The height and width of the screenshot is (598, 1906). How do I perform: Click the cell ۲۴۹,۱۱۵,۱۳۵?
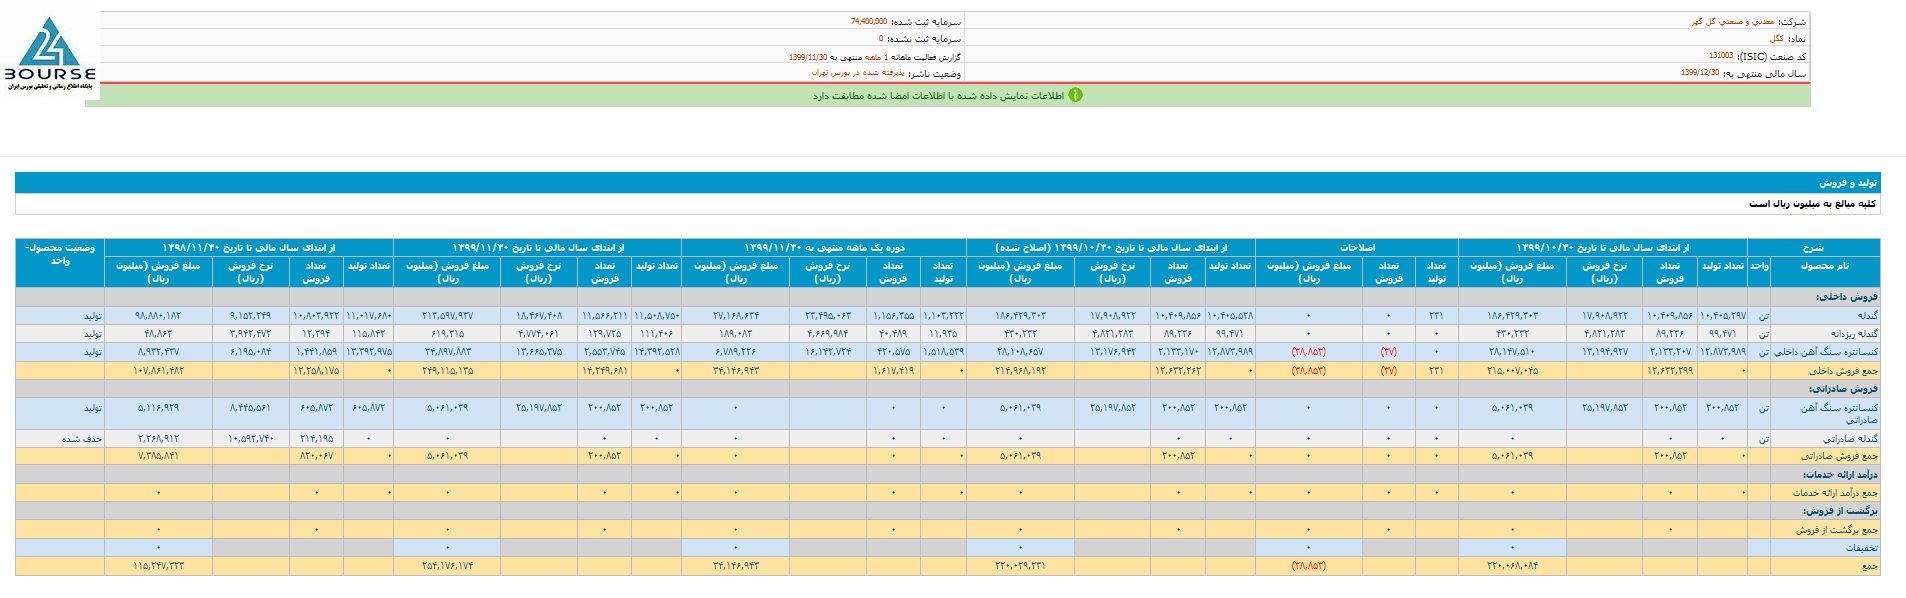pyautogui.click(x=447, y=371)
